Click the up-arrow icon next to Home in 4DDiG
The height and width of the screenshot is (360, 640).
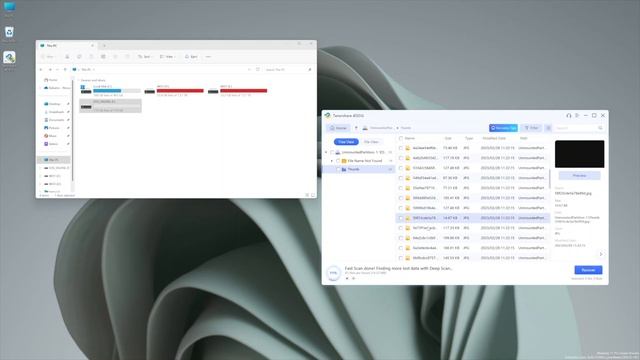click(x=356, y=128)
